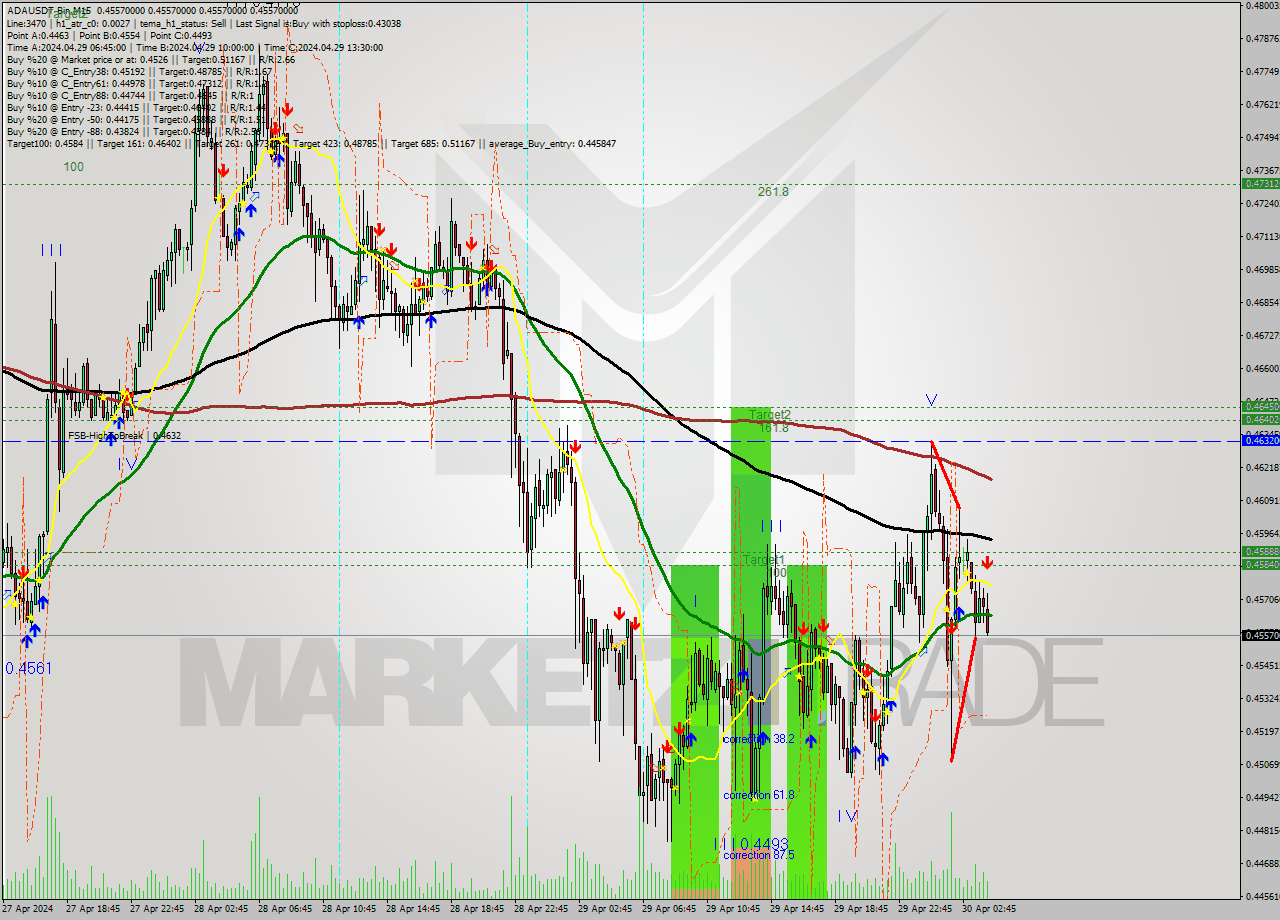
Task: Click the green 0.47312 price tag
Action: (x=1260, y=184)
